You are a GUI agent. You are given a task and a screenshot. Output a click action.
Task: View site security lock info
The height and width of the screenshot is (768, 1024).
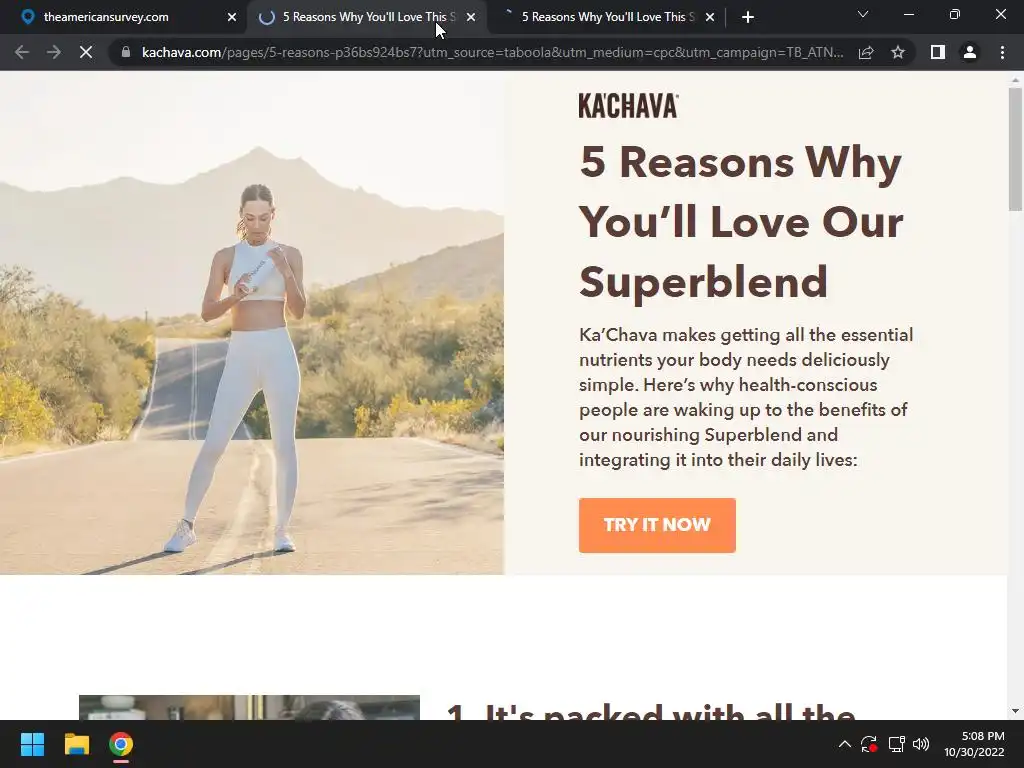pos(126,52)
